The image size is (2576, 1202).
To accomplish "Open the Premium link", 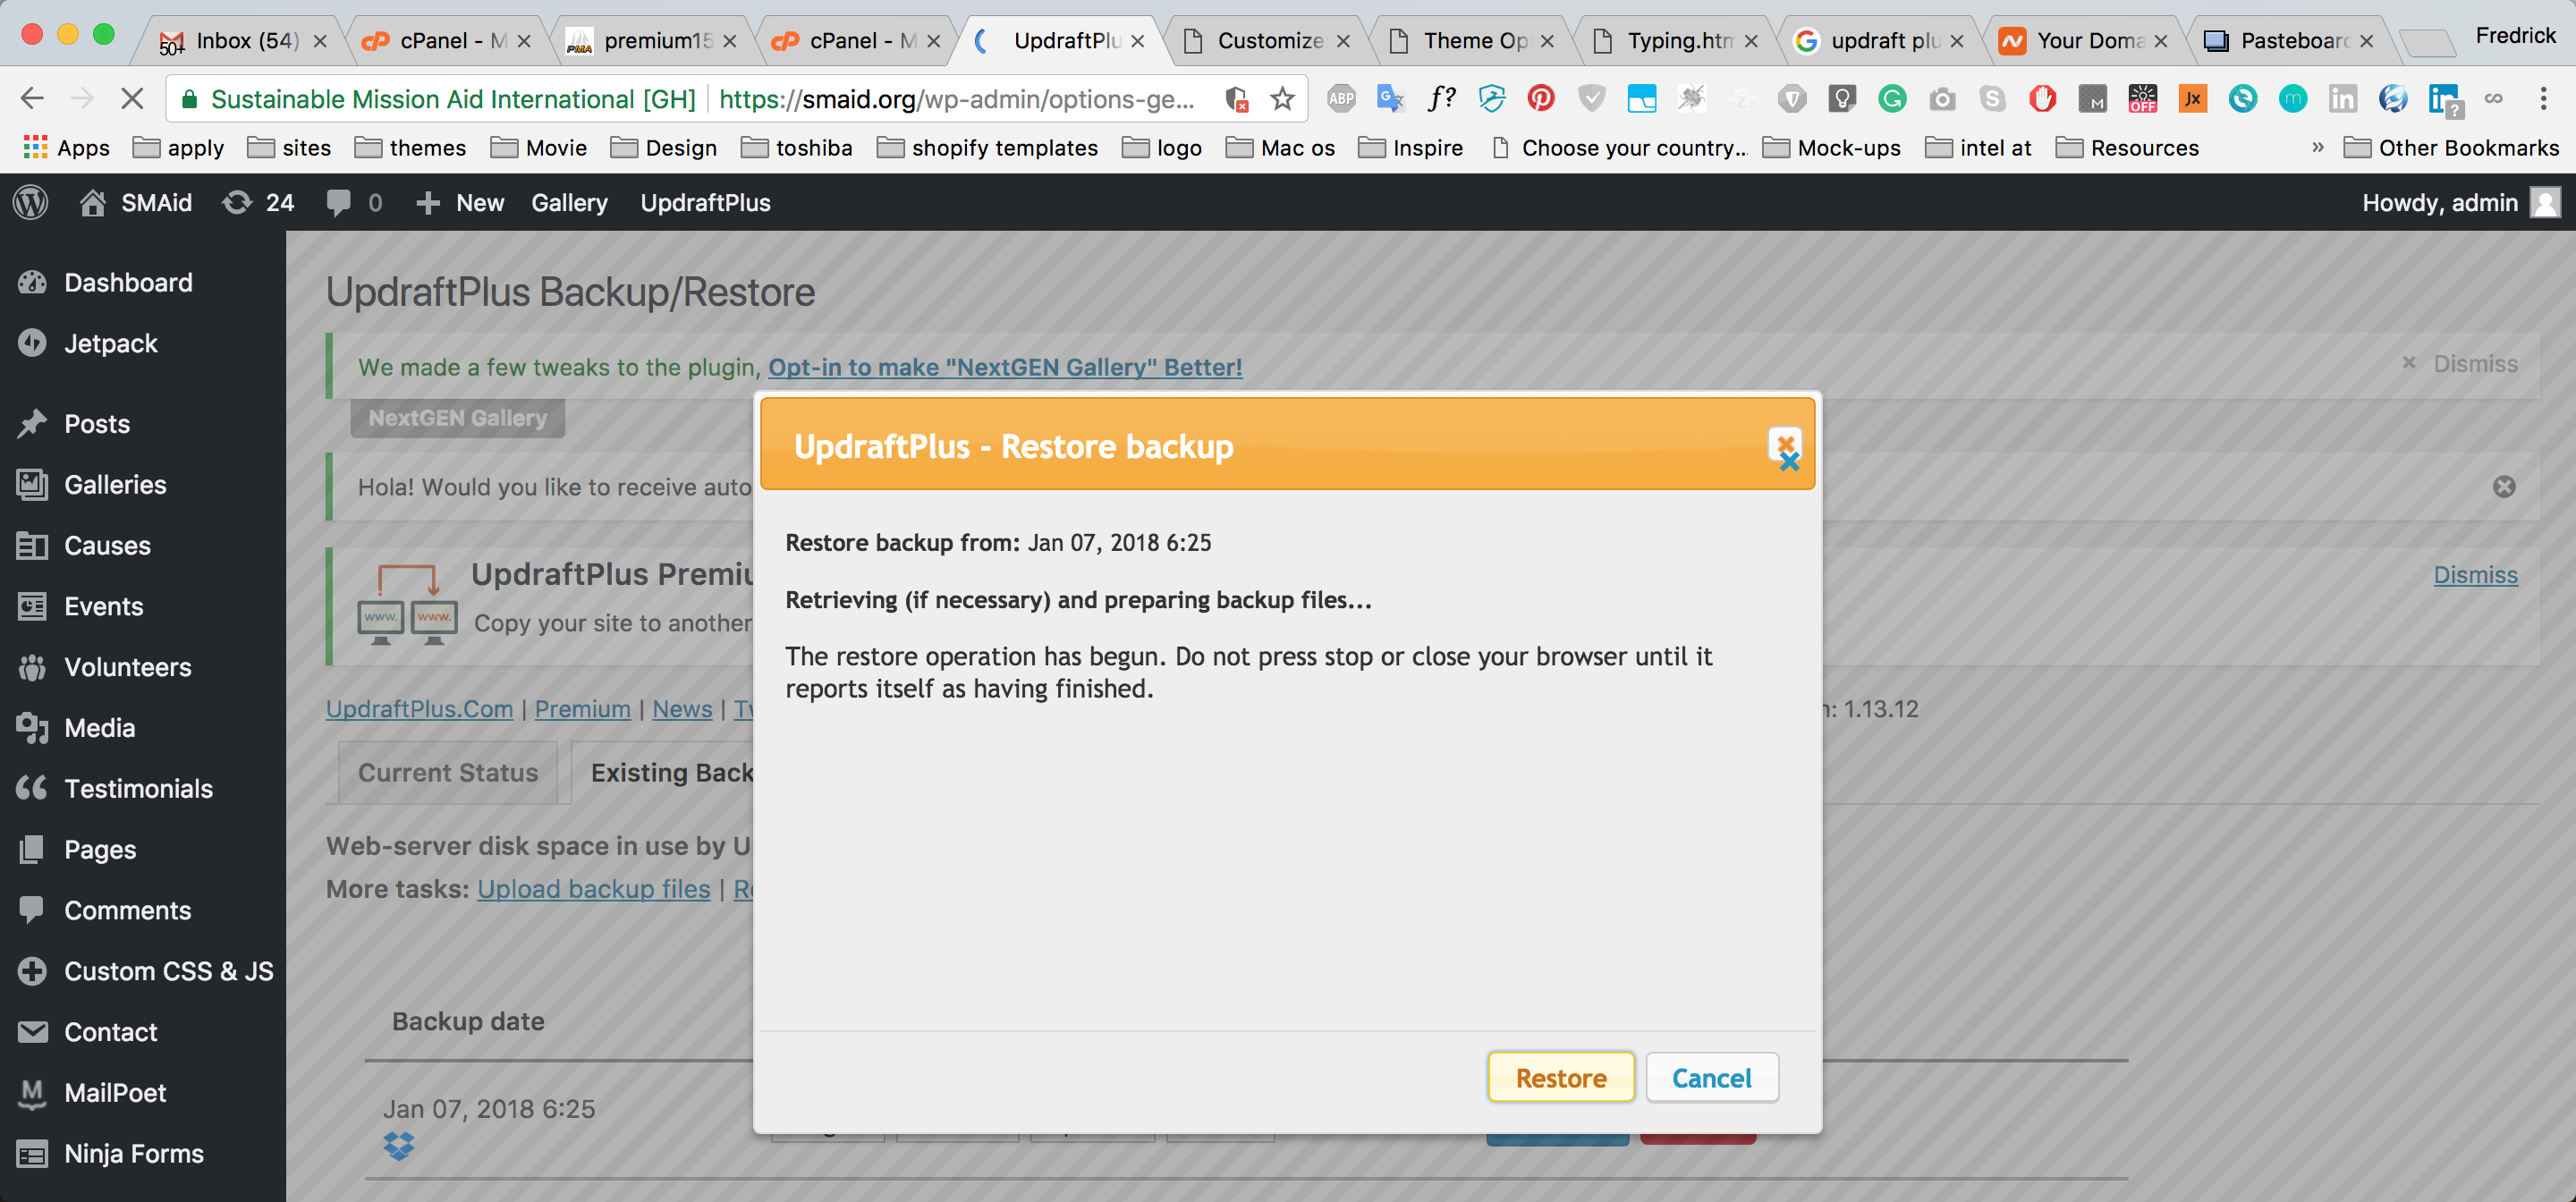I will tap(582, 709).
